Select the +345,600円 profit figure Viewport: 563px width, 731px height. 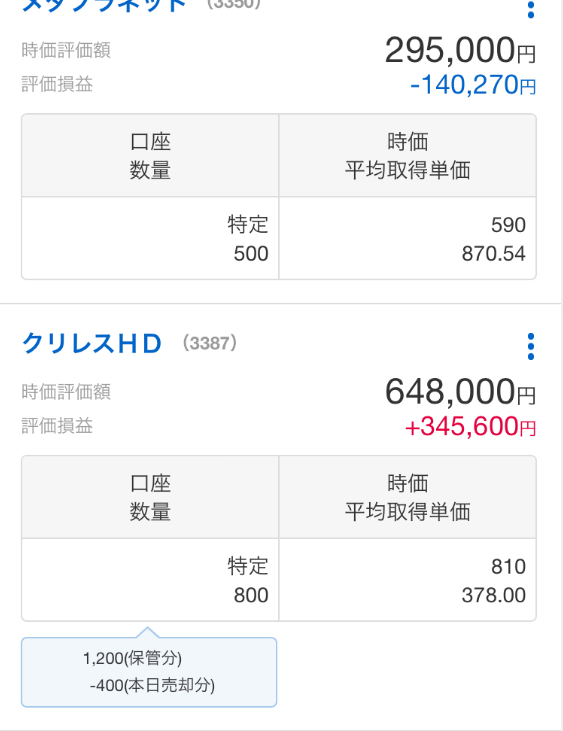coord(470,426)
